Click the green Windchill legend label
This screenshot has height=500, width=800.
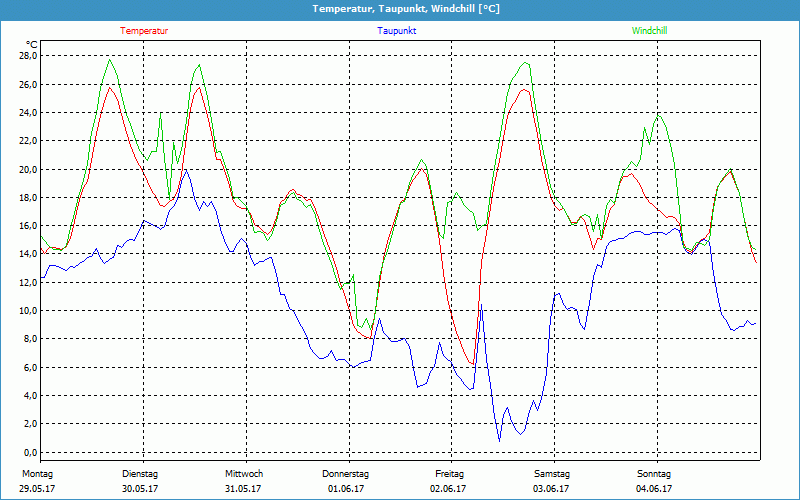[649, 31]
